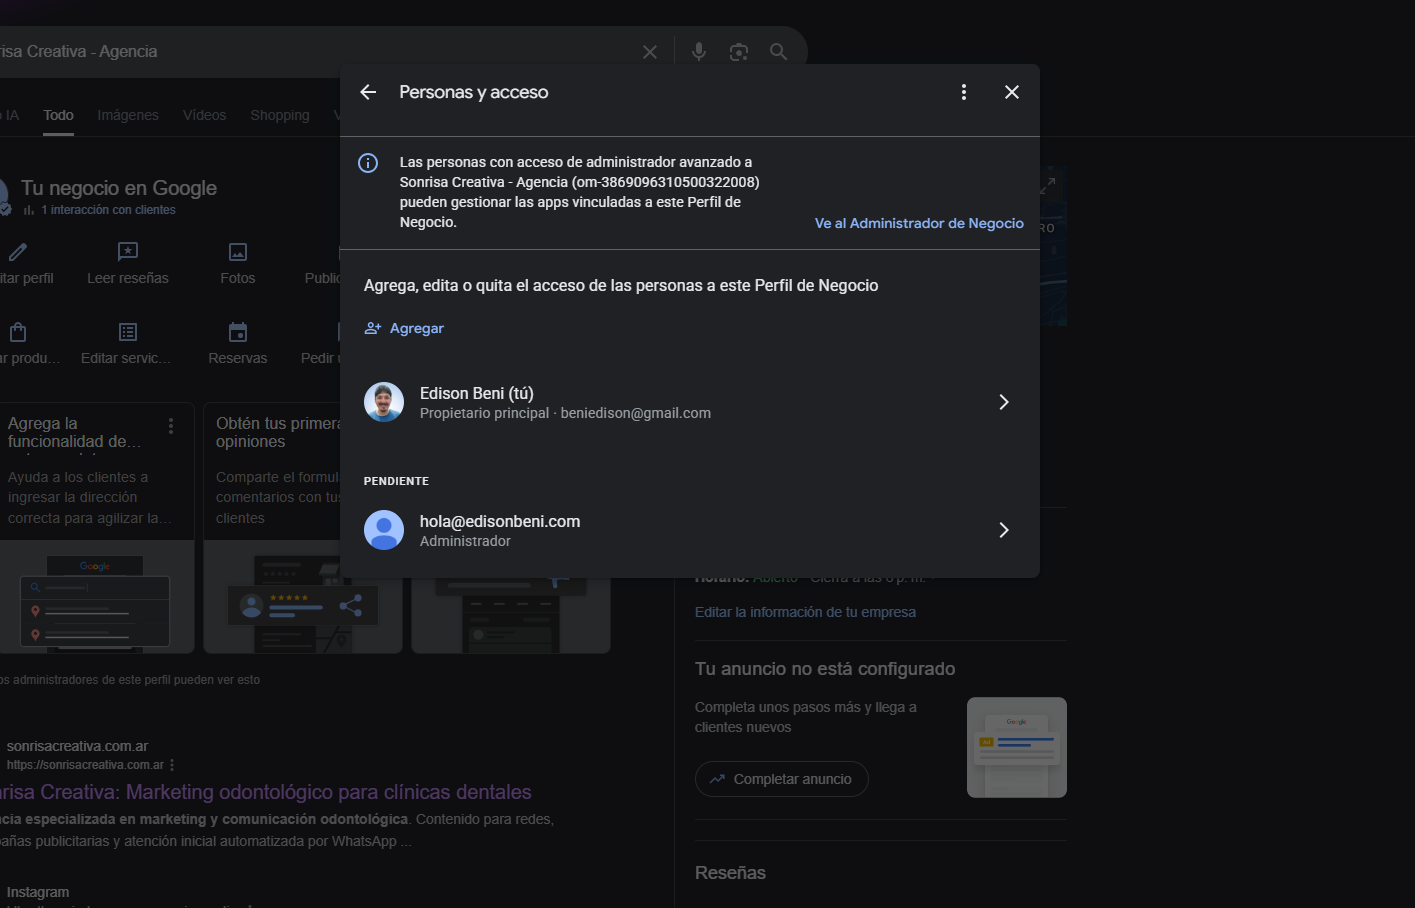Screen dimensions: 1415x908
Task: Open three-dot menu beside sonrisacreativa.com.ar URL
Action: coord(172,765)
